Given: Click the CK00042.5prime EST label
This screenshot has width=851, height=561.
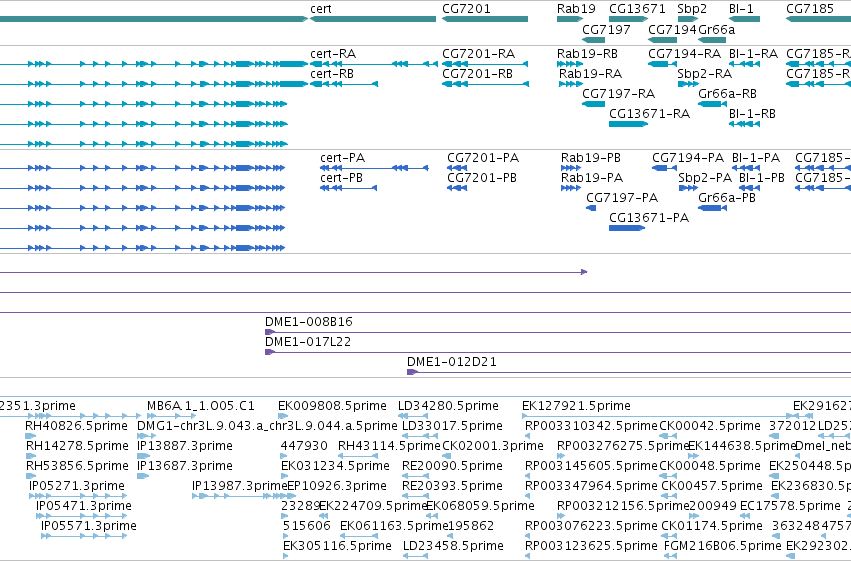Looking at the screenshot, I should click(x=710, y=426).
